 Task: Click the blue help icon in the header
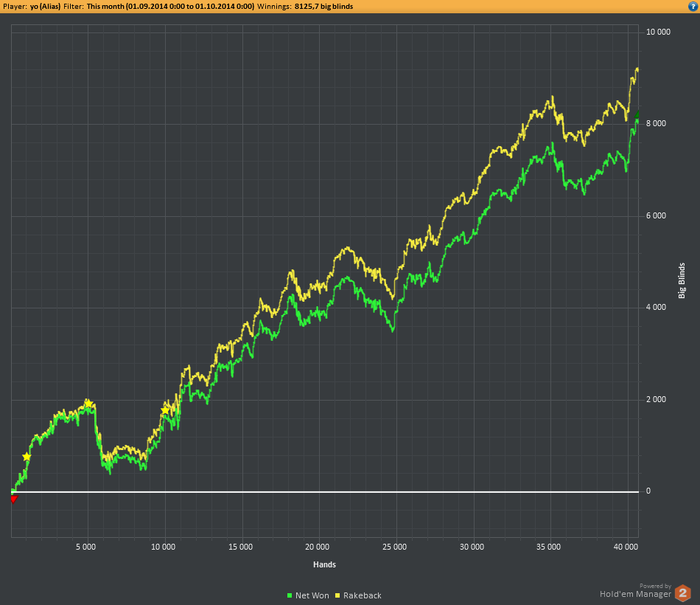coord(693,6)
